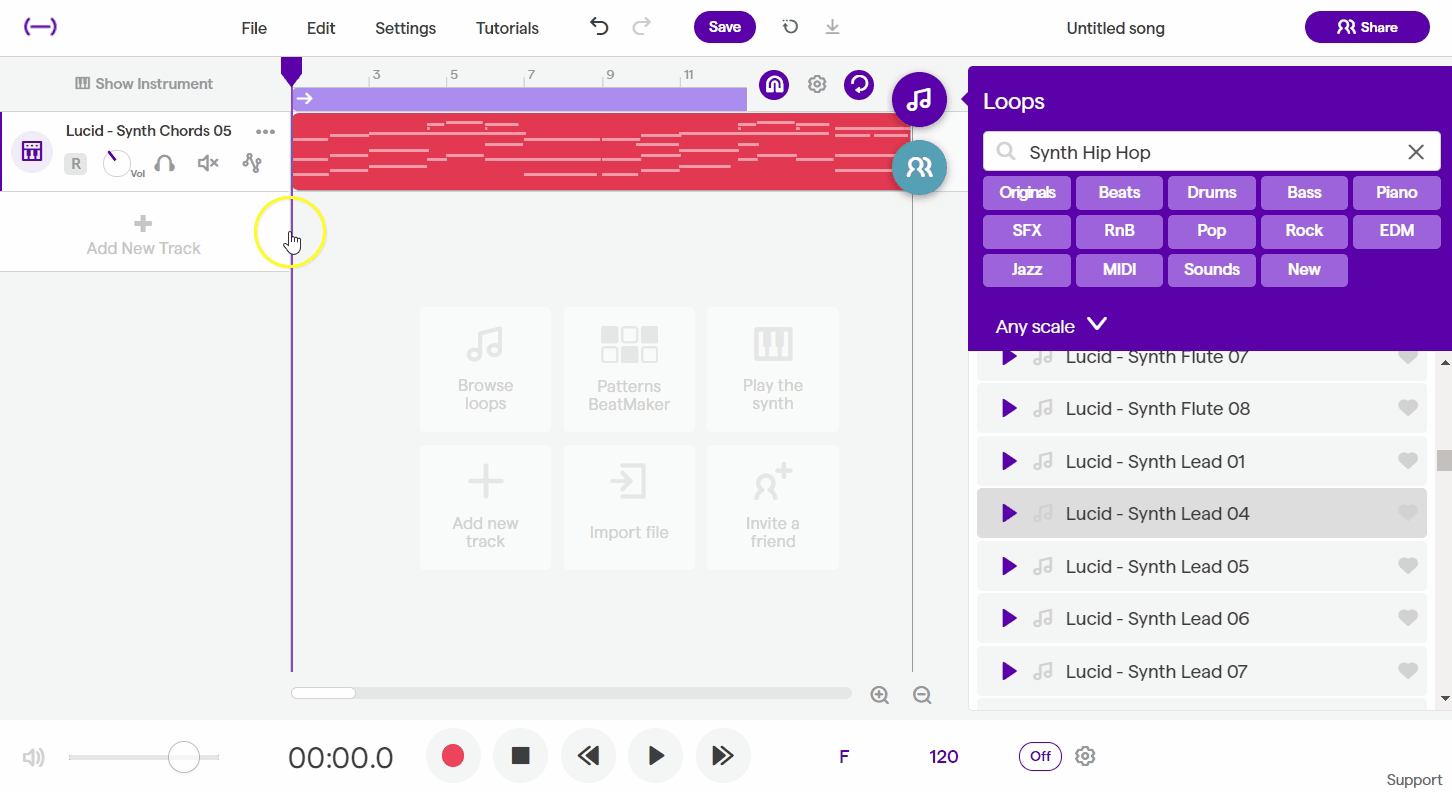Open the Tutorials menu
1452x792 pixels.
(x=507, y=28)
